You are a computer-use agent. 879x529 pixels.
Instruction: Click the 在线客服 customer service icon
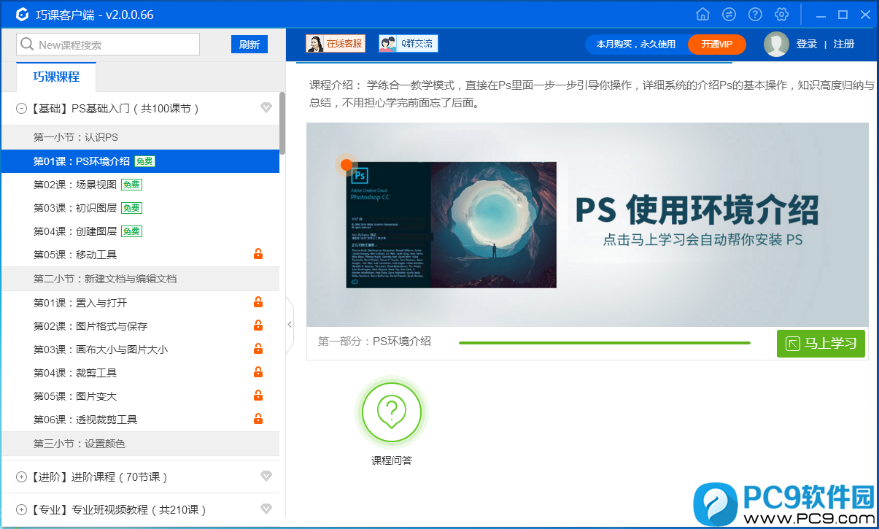click(x=335, y=44)
